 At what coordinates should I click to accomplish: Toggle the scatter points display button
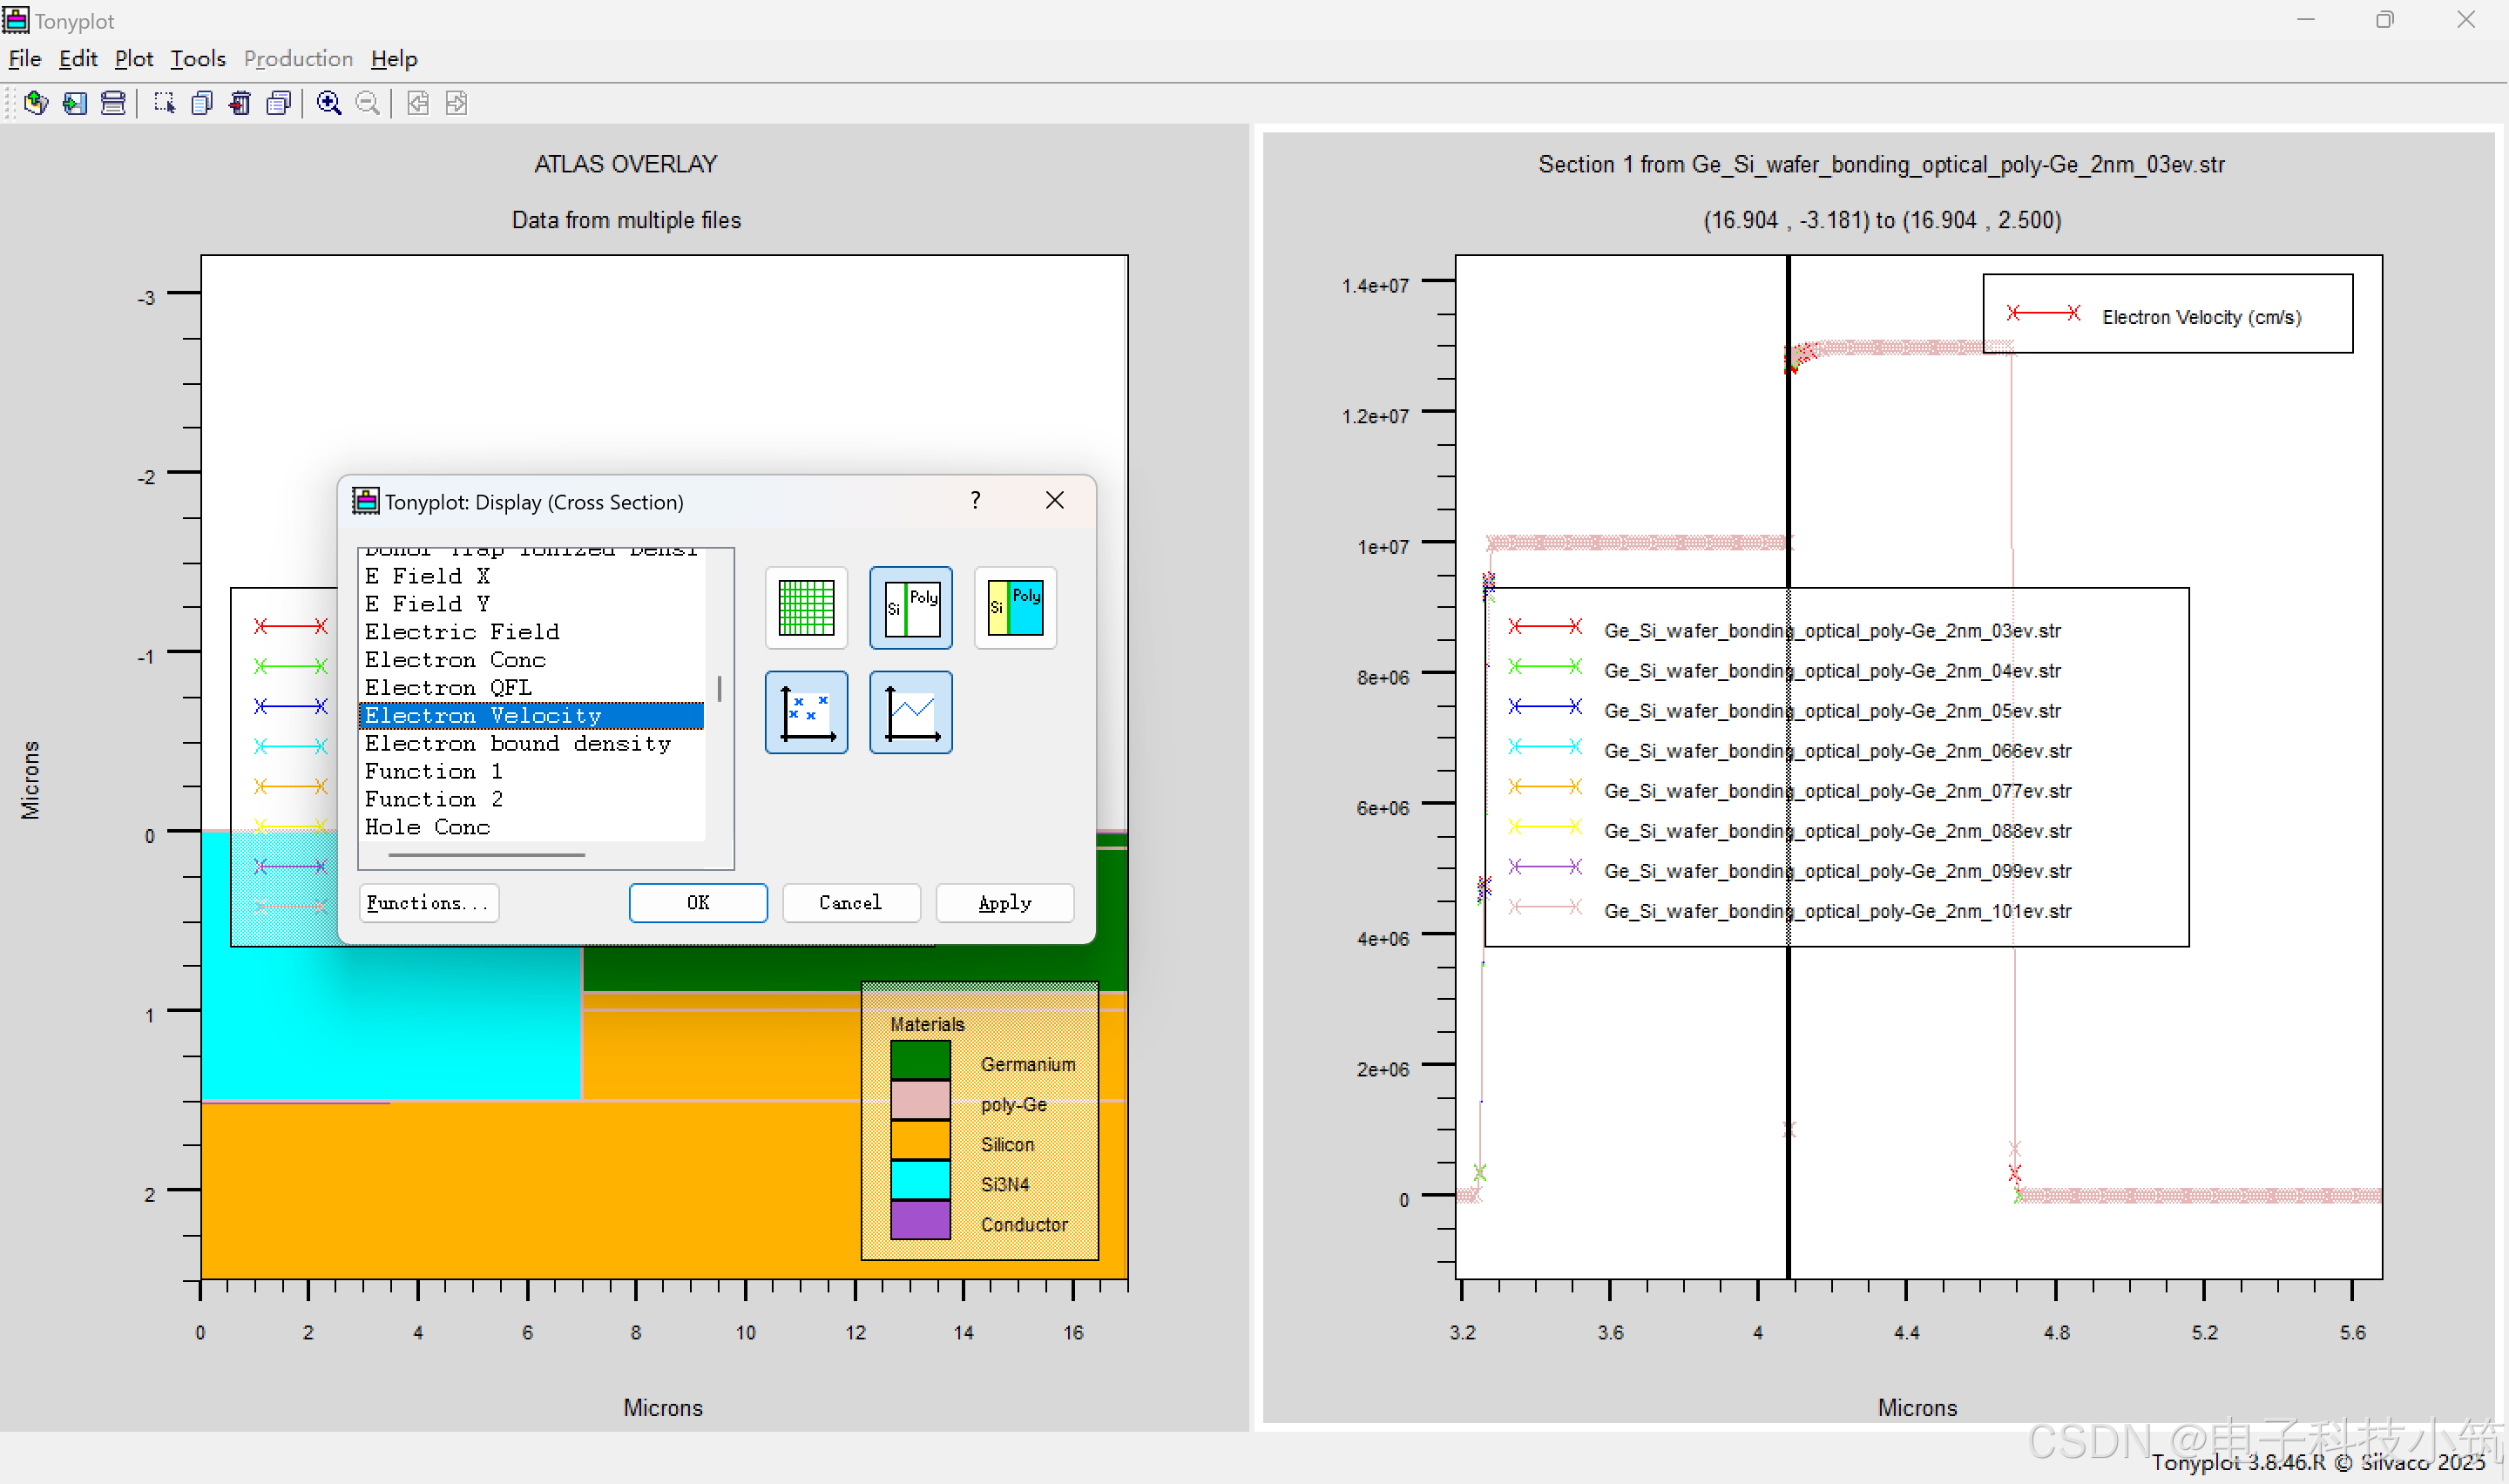tap(806, 712)
